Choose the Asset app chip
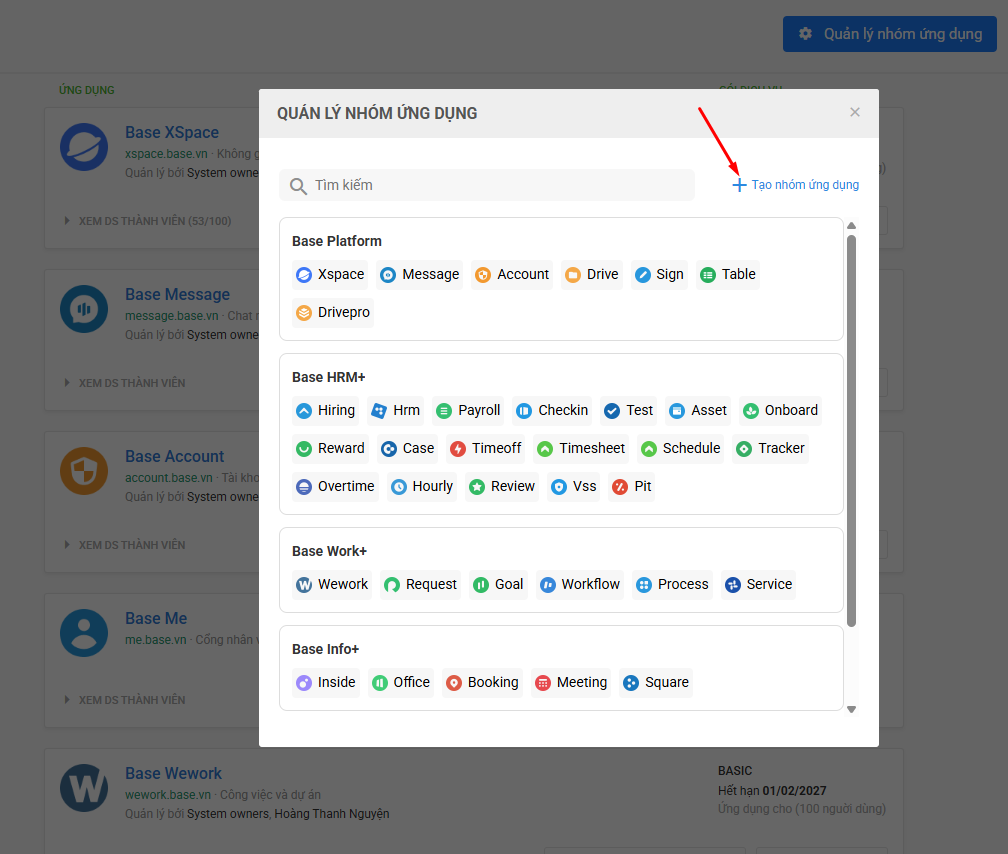 698,410
